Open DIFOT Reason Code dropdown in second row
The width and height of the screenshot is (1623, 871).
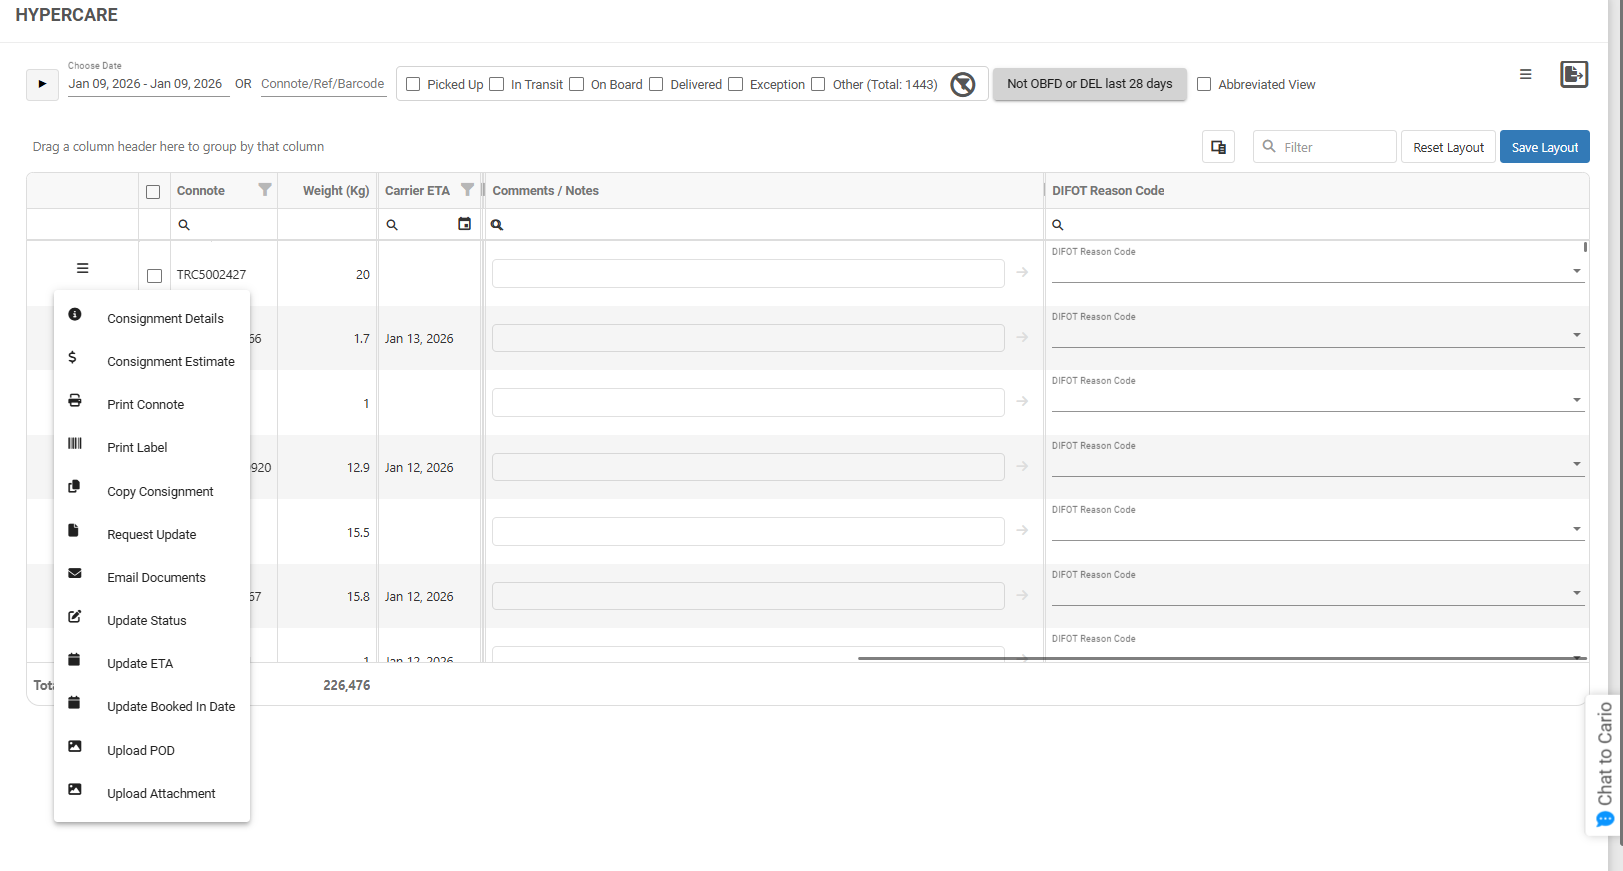1576,335
